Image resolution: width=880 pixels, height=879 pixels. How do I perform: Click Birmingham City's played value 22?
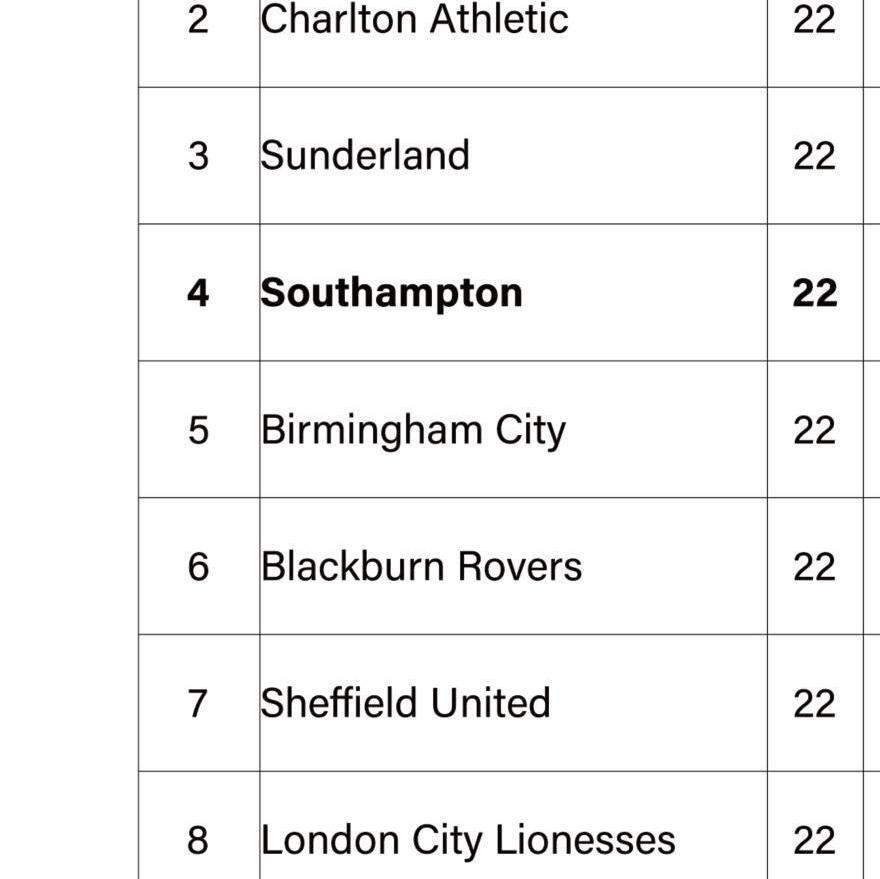pos(814,430)
